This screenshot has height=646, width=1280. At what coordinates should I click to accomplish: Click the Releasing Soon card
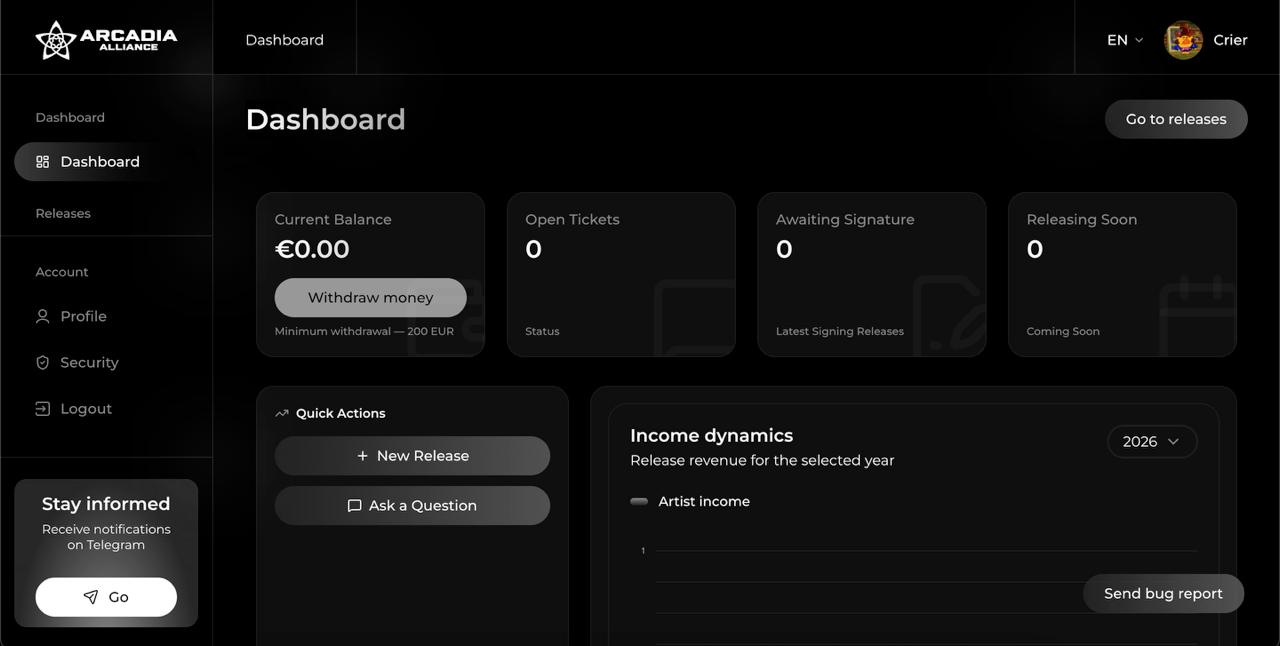[x=1122, y=275]
